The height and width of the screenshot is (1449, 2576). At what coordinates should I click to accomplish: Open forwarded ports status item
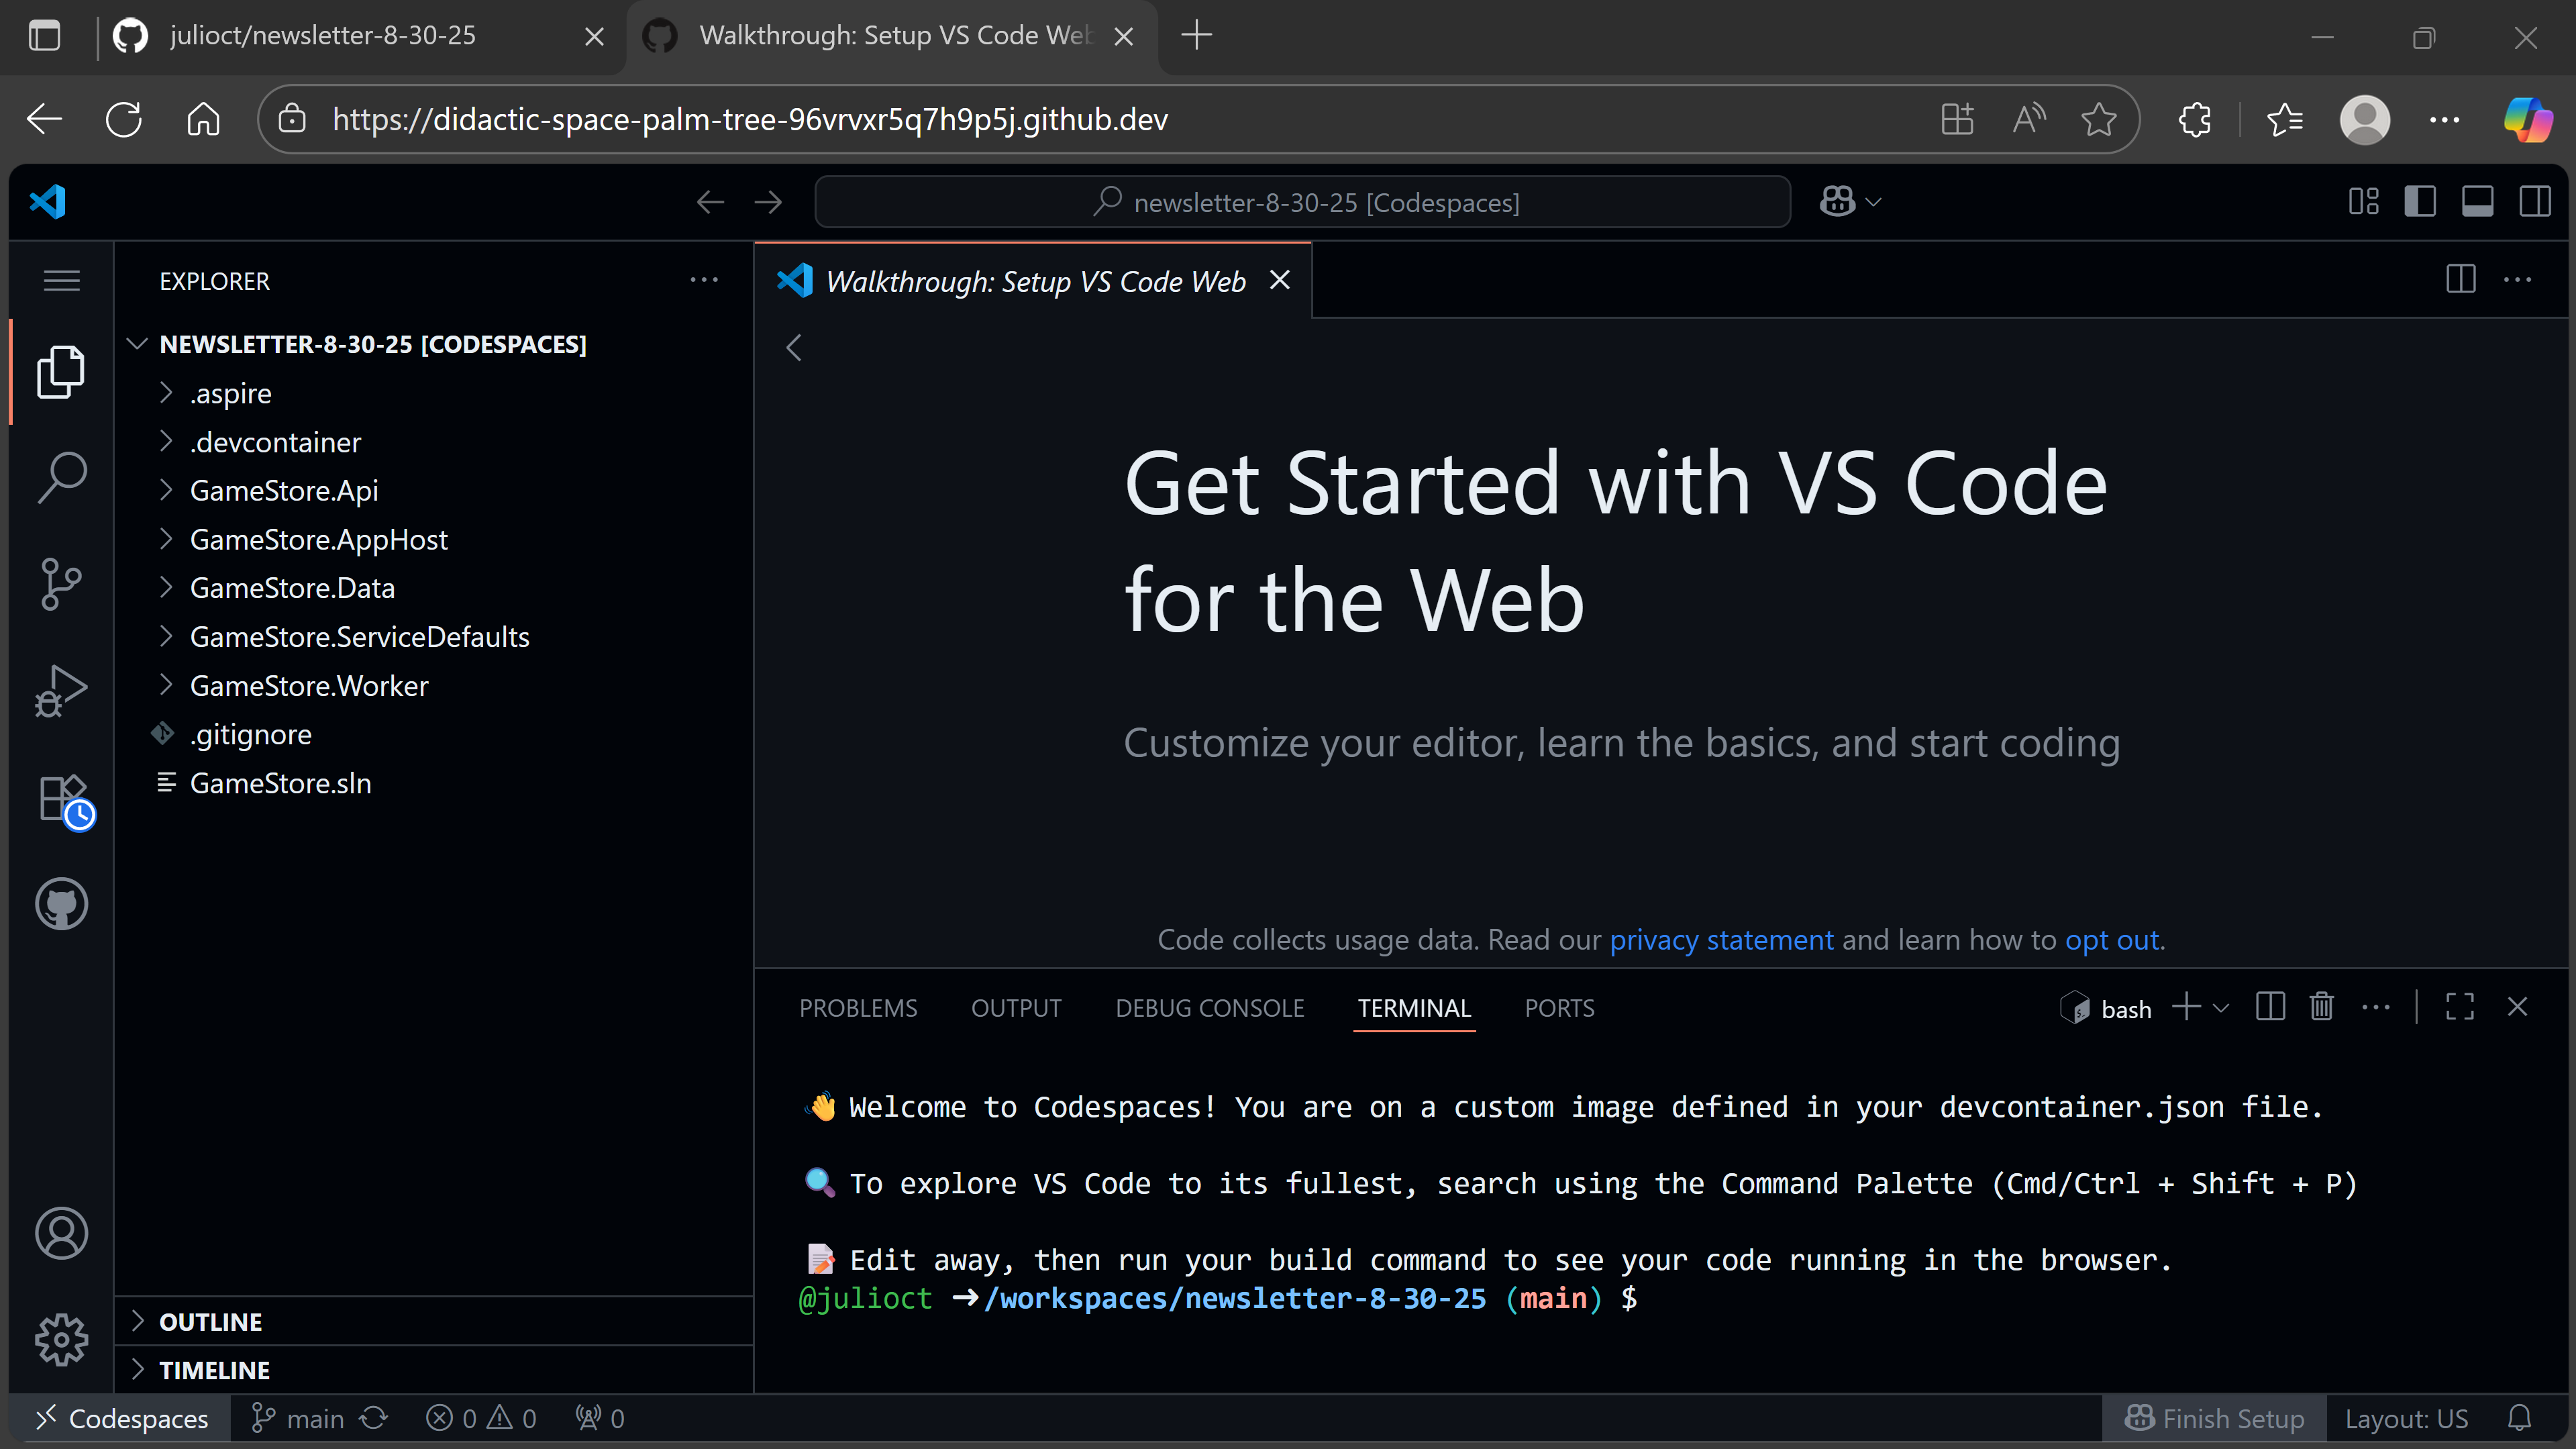(x=599, y=1418)
